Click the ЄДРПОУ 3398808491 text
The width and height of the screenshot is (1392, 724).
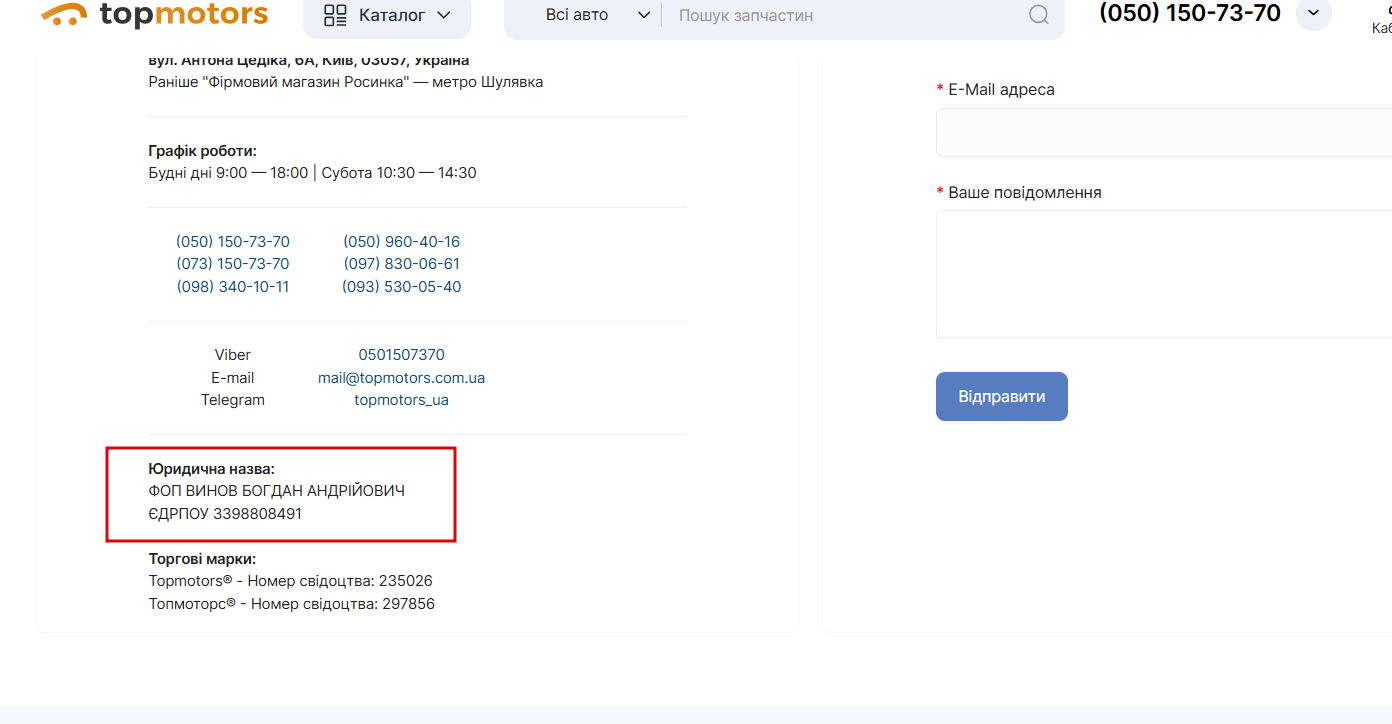point(225,514)
